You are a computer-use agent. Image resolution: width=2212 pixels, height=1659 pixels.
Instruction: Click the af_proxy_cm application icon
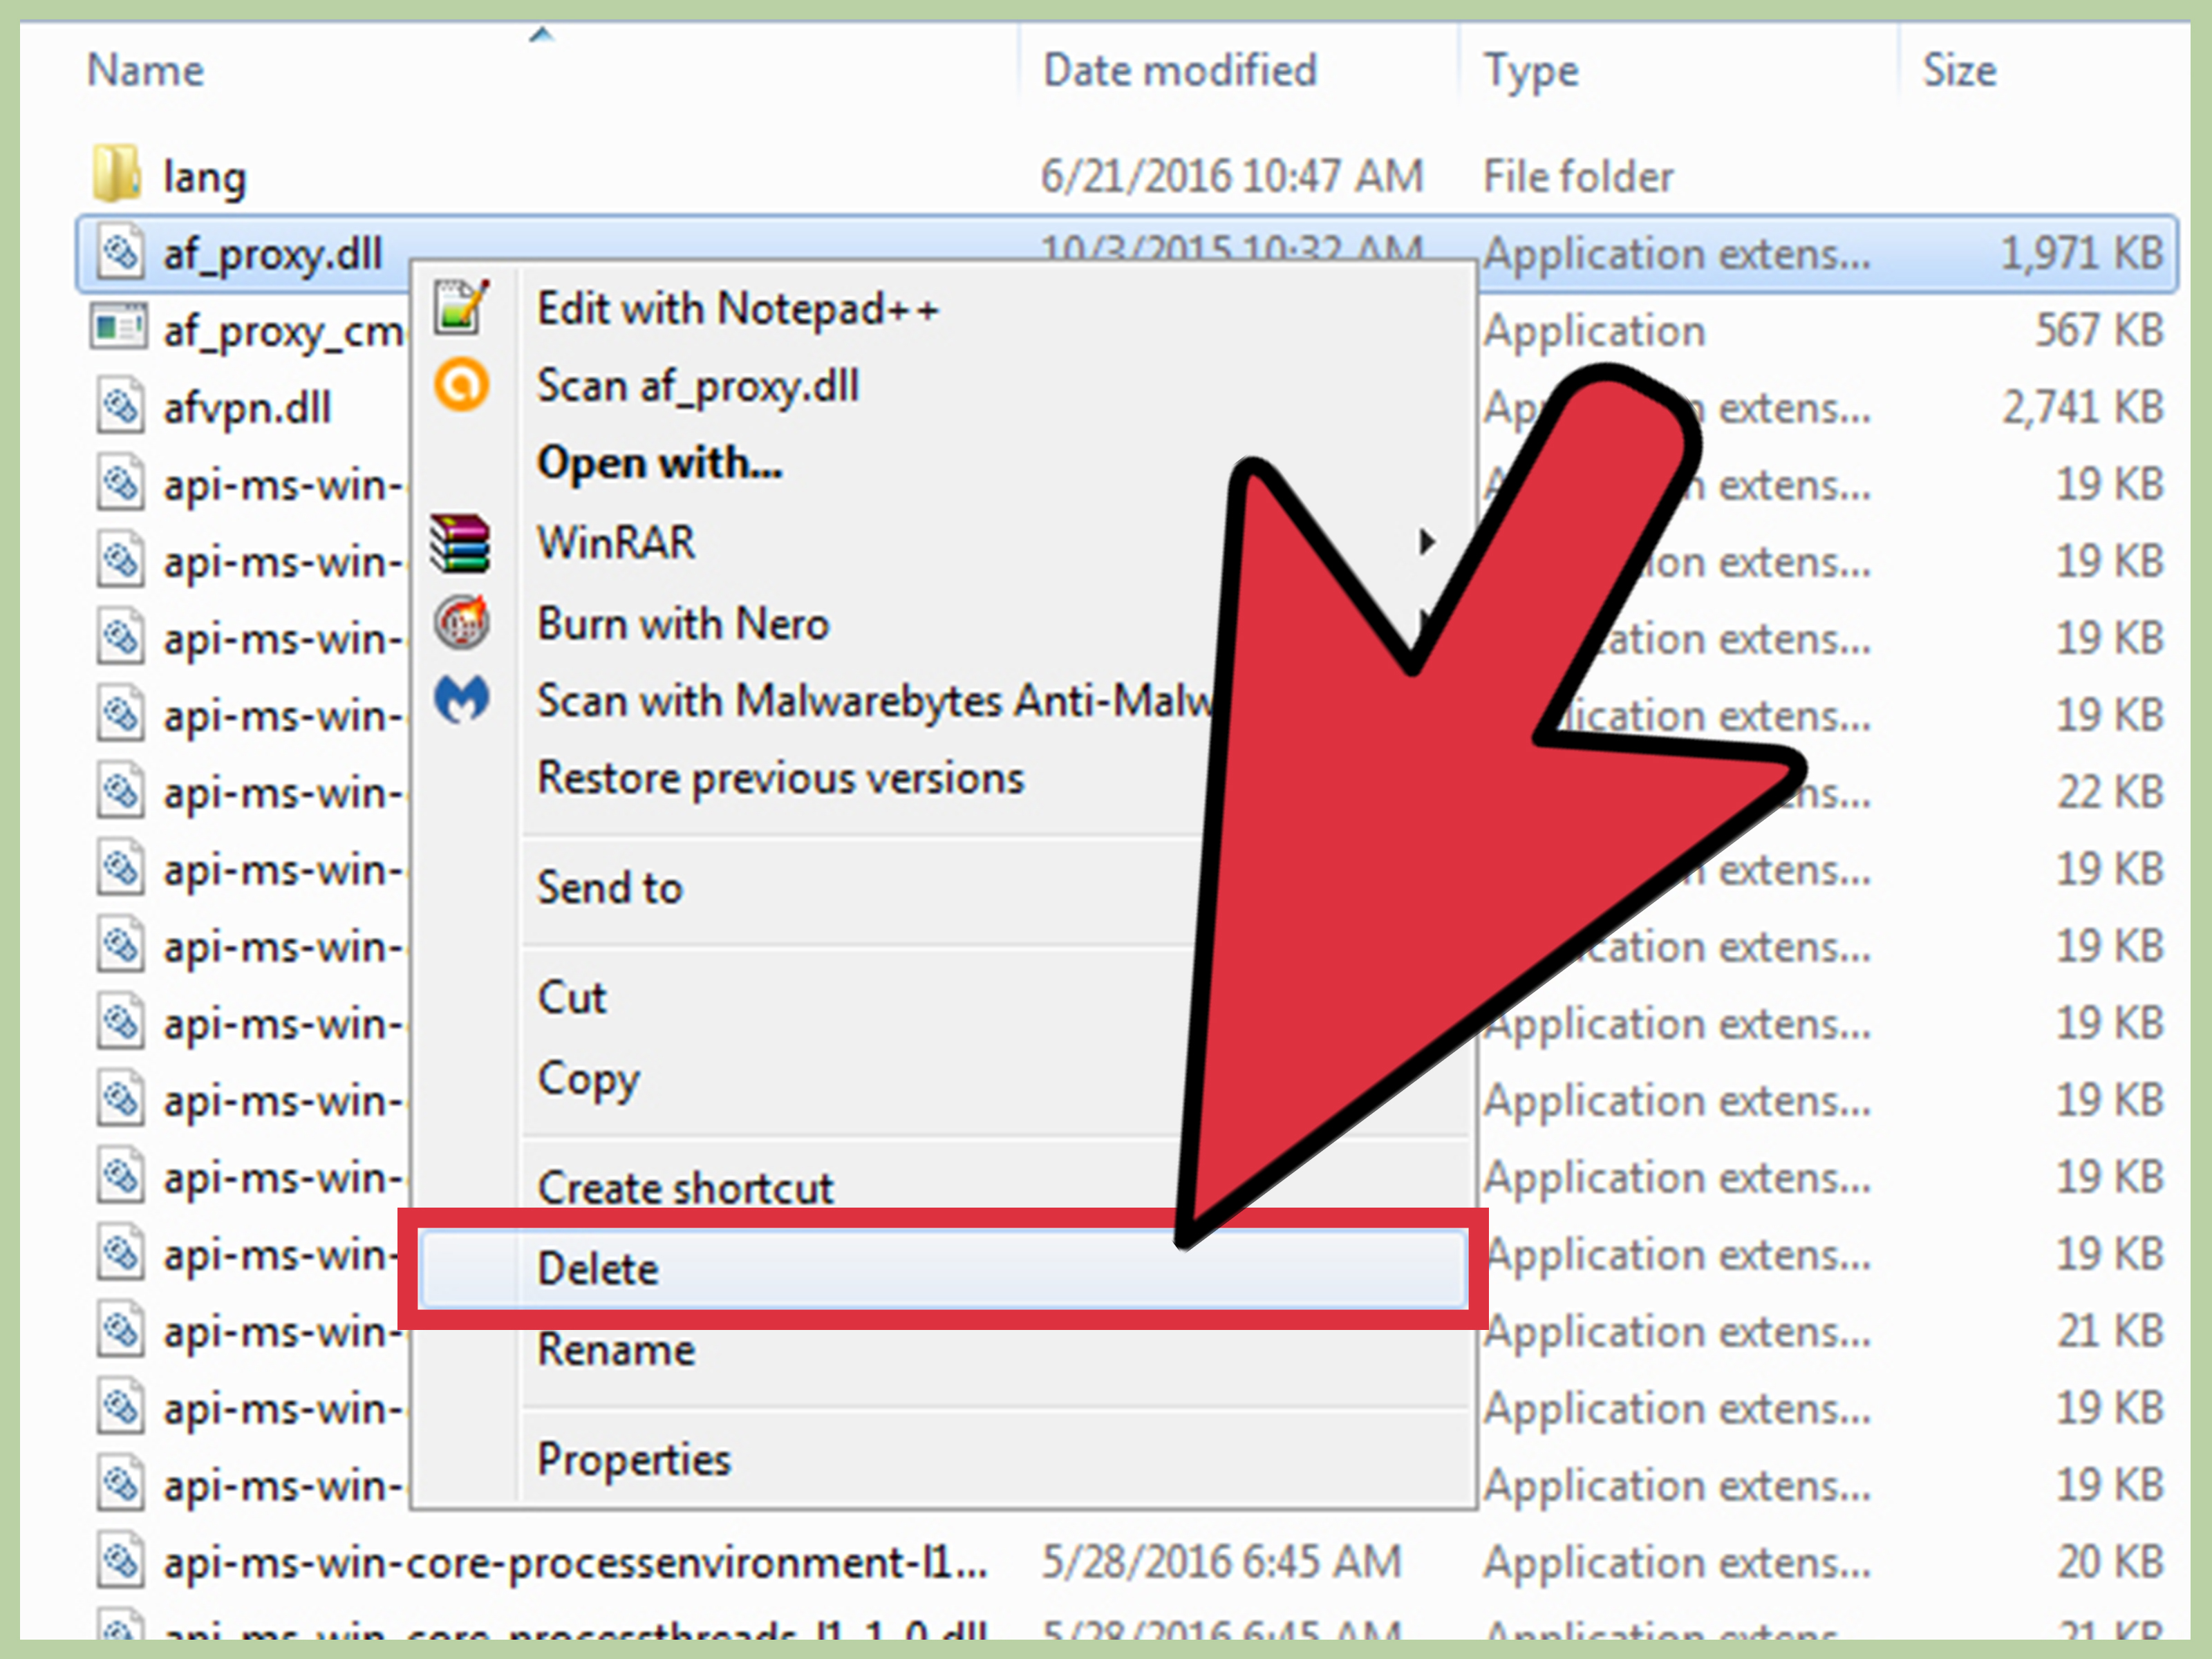pyautogui.click(x=119, y=327)
